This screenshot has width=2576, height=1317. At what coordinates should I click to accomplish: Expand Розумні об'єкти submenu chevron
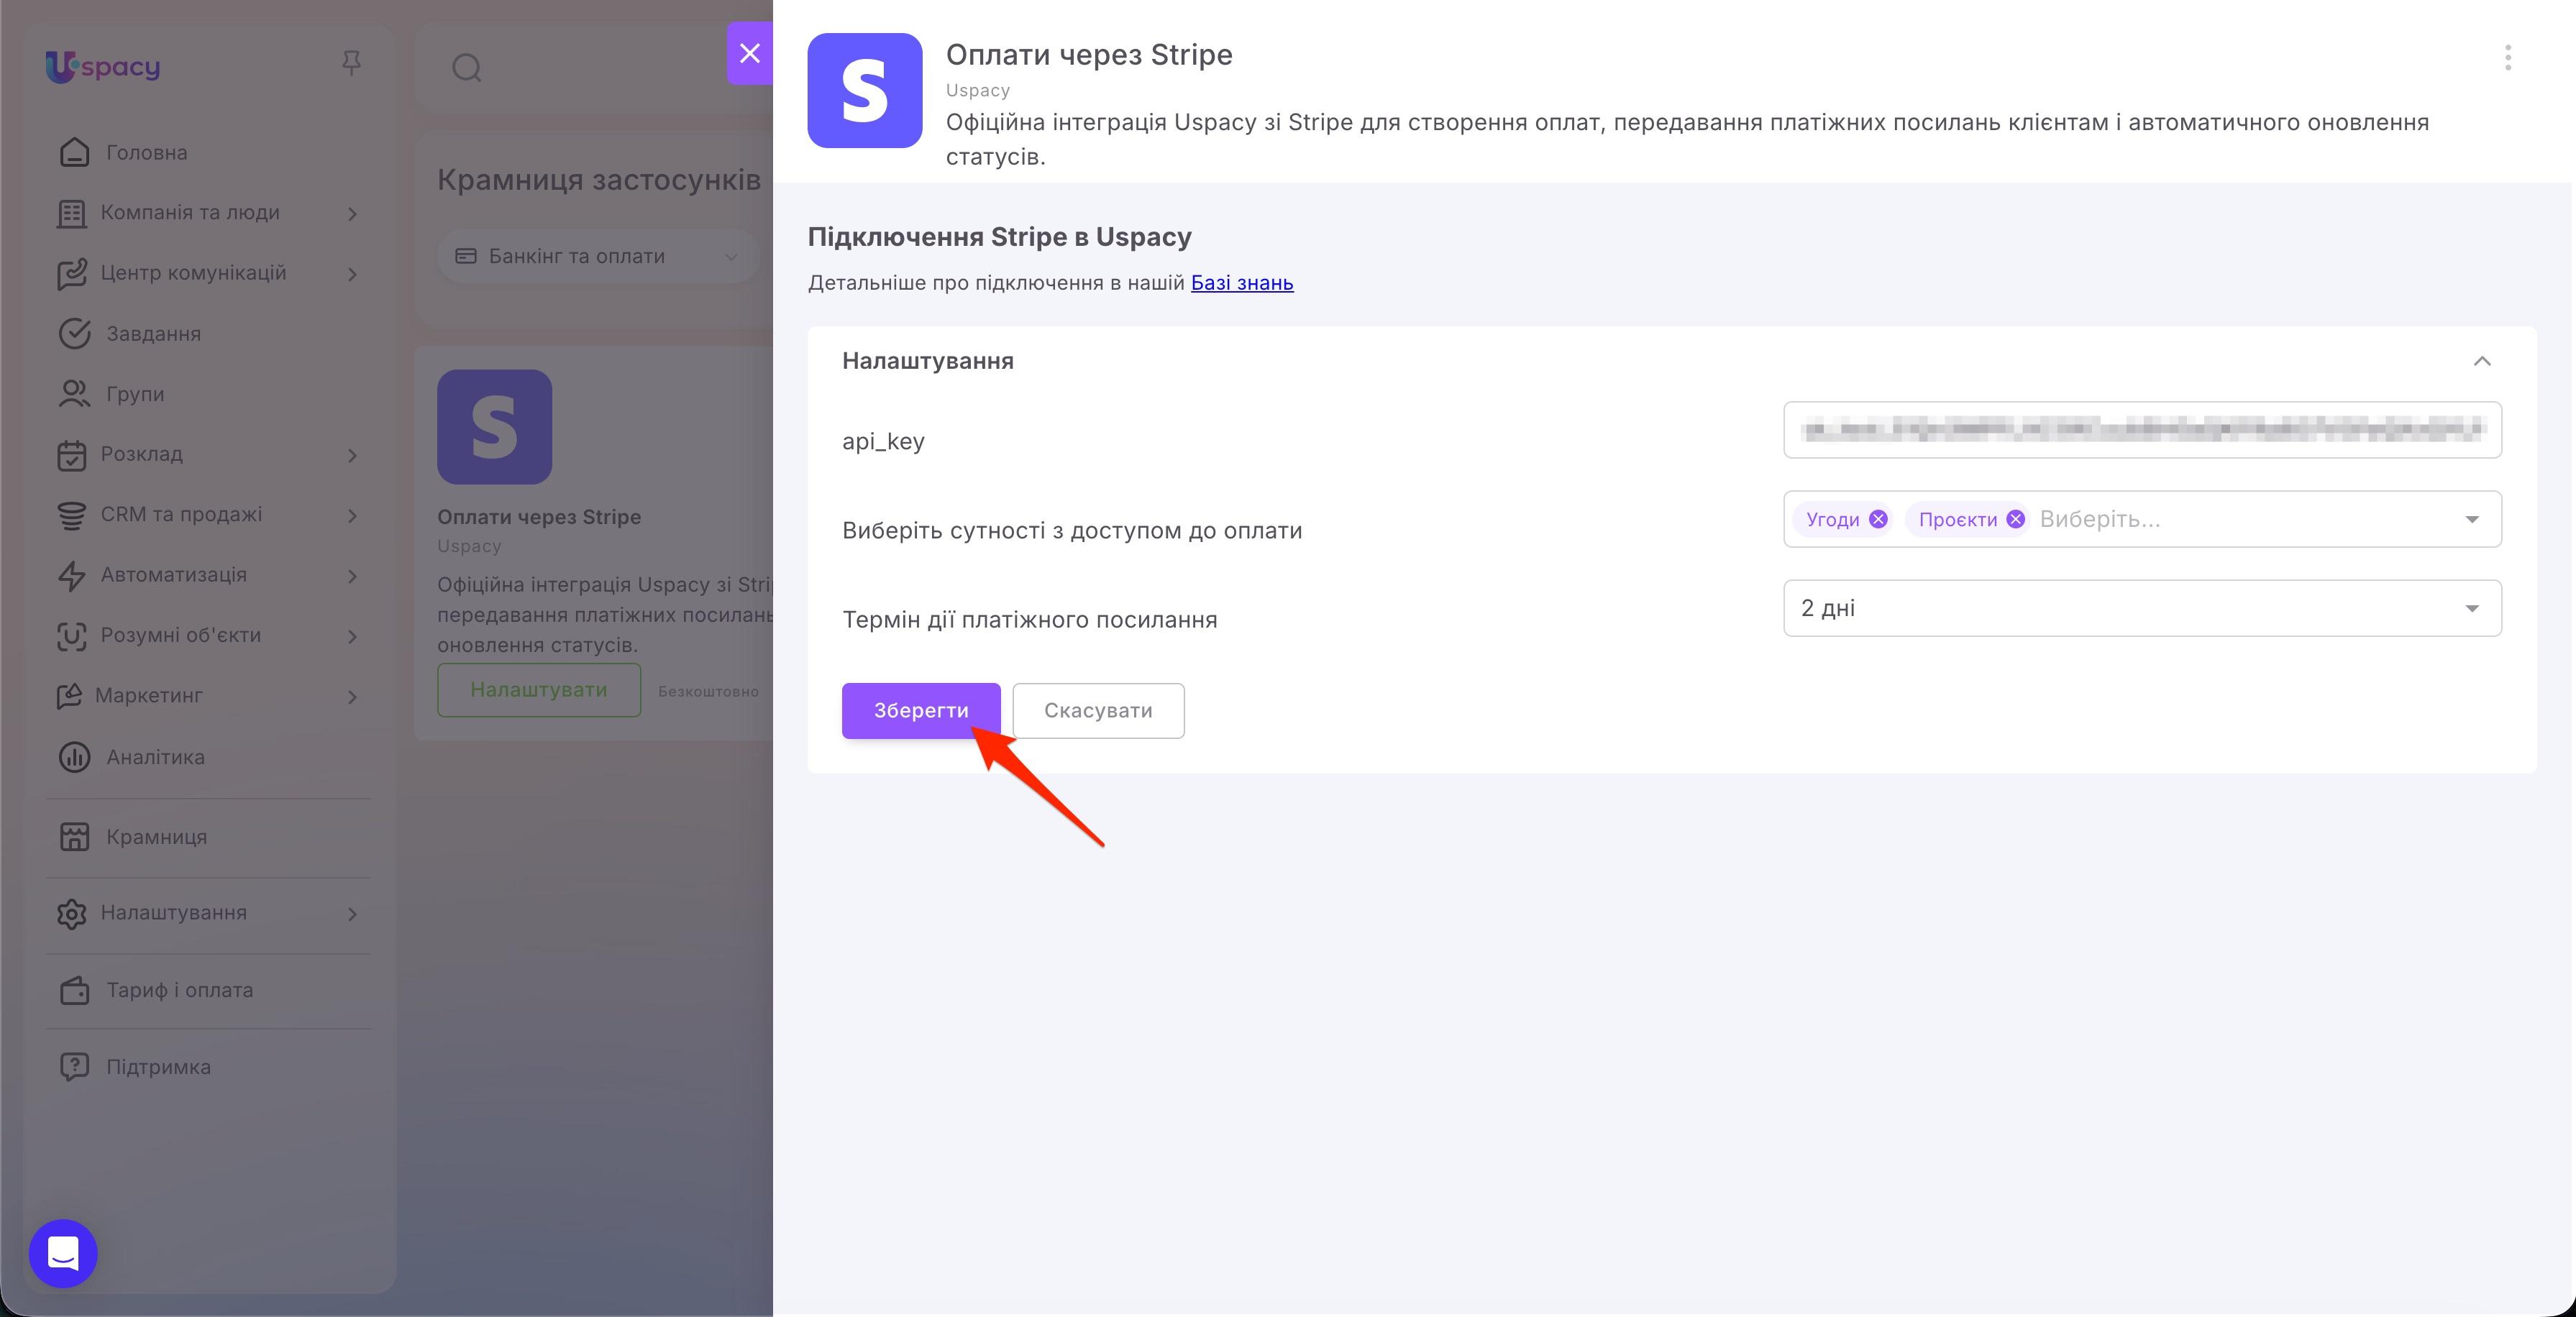352,636
